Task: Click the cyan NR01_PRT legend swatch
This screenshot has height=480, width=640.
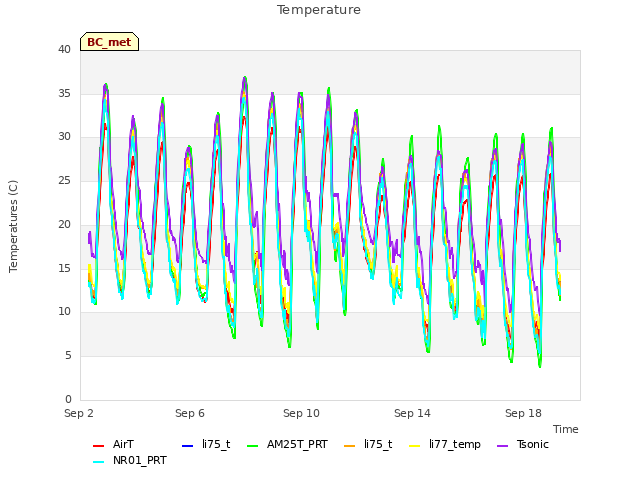Action: [x=99, y=462]
